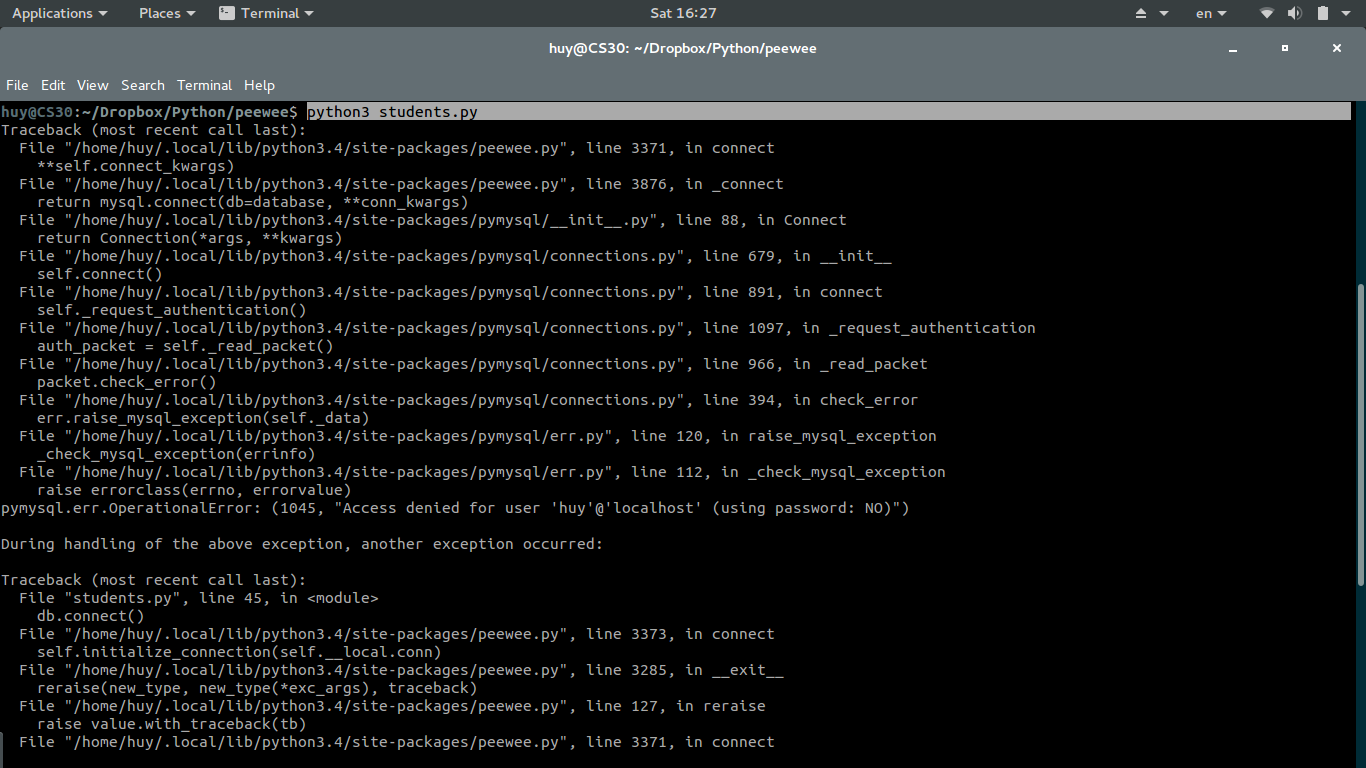Viewport: 1366px width, 768px height.
Task: Maximize the terminal window
Action: [1285, 48]
